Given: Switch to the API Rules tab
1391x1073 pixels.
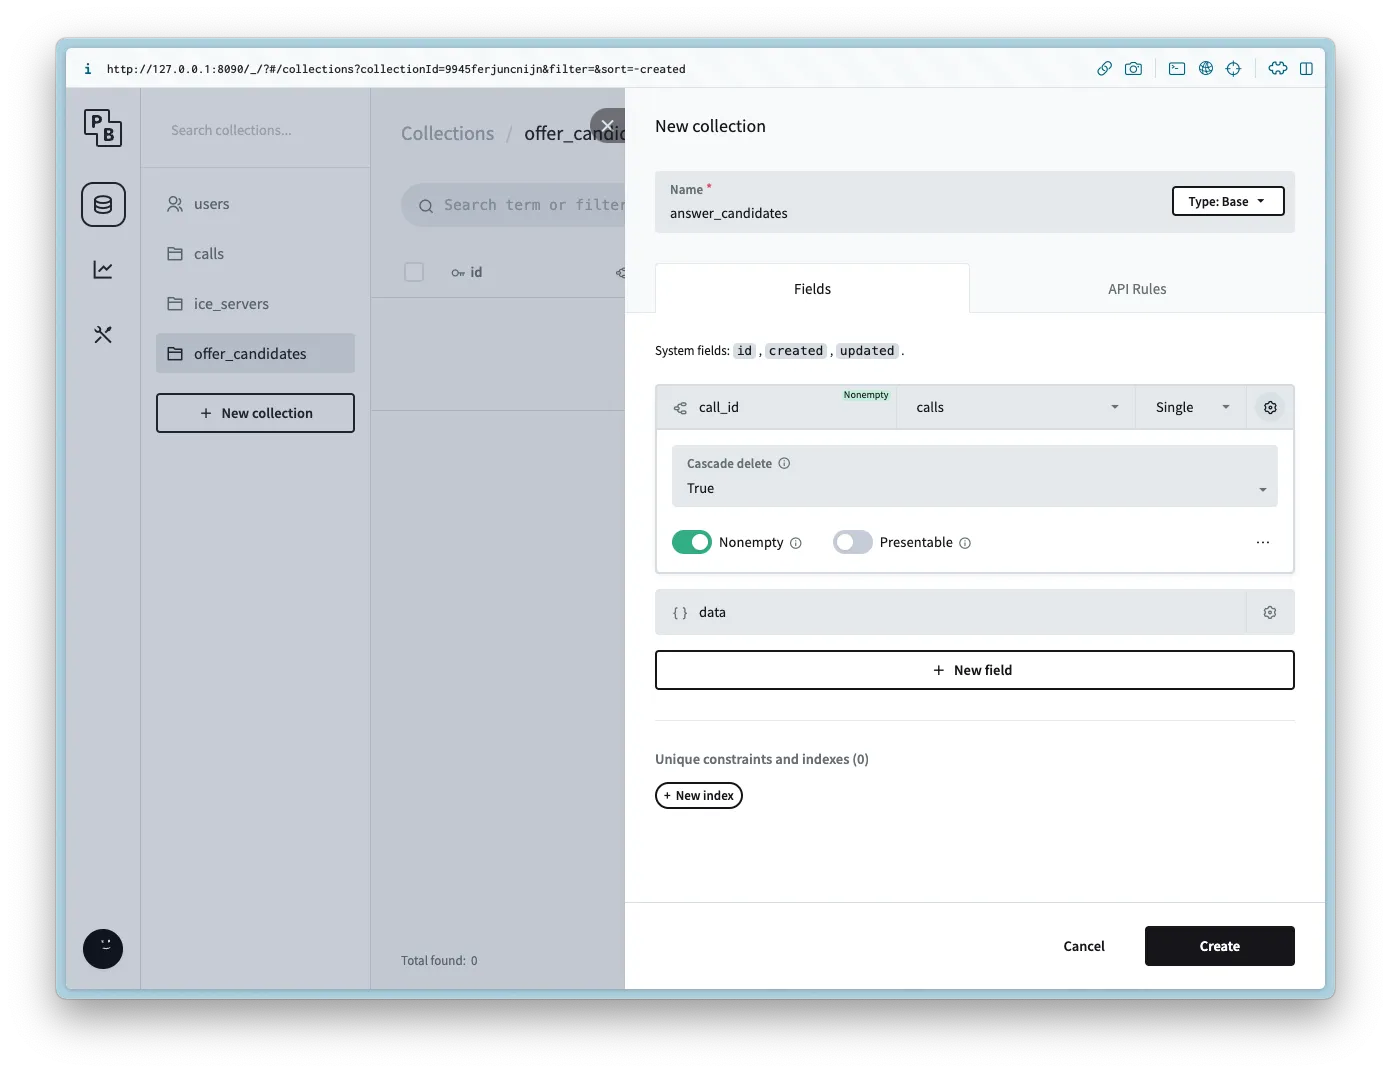Looking at the screenshot, I should coord(1136,290).
